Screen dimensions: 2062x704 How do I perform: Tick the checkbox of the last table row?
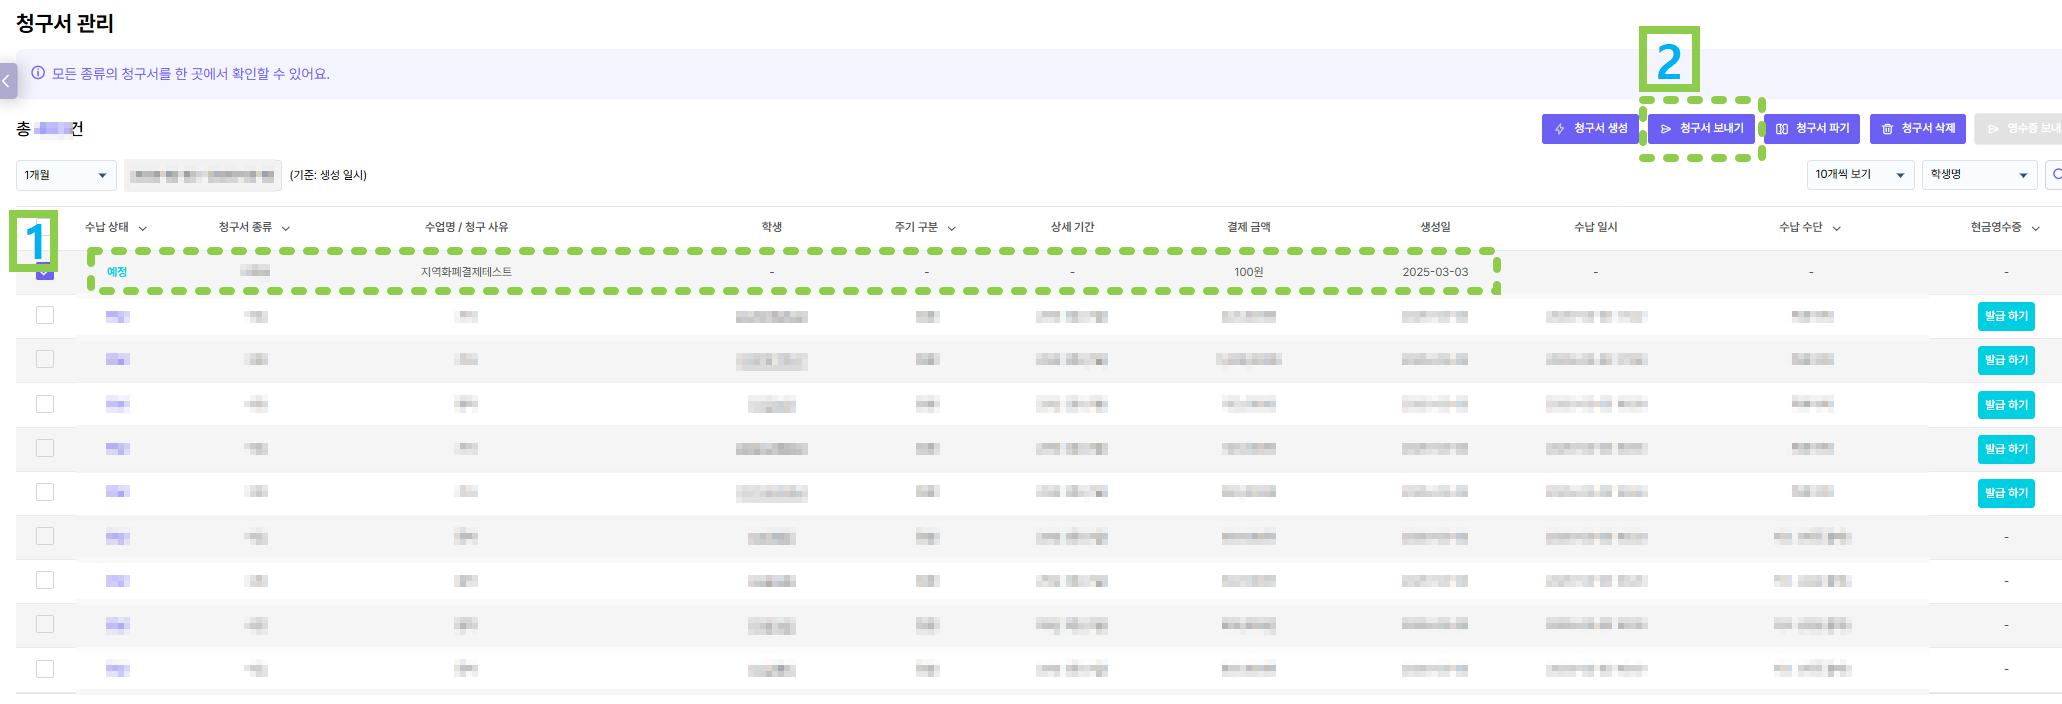(x=45, y=669)
